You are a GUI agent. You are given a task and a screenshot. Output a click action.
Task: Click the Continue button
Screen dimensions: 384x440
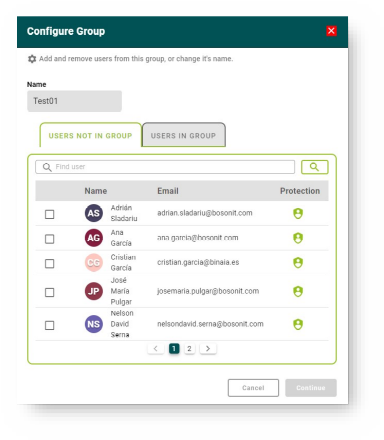point(311,388)
